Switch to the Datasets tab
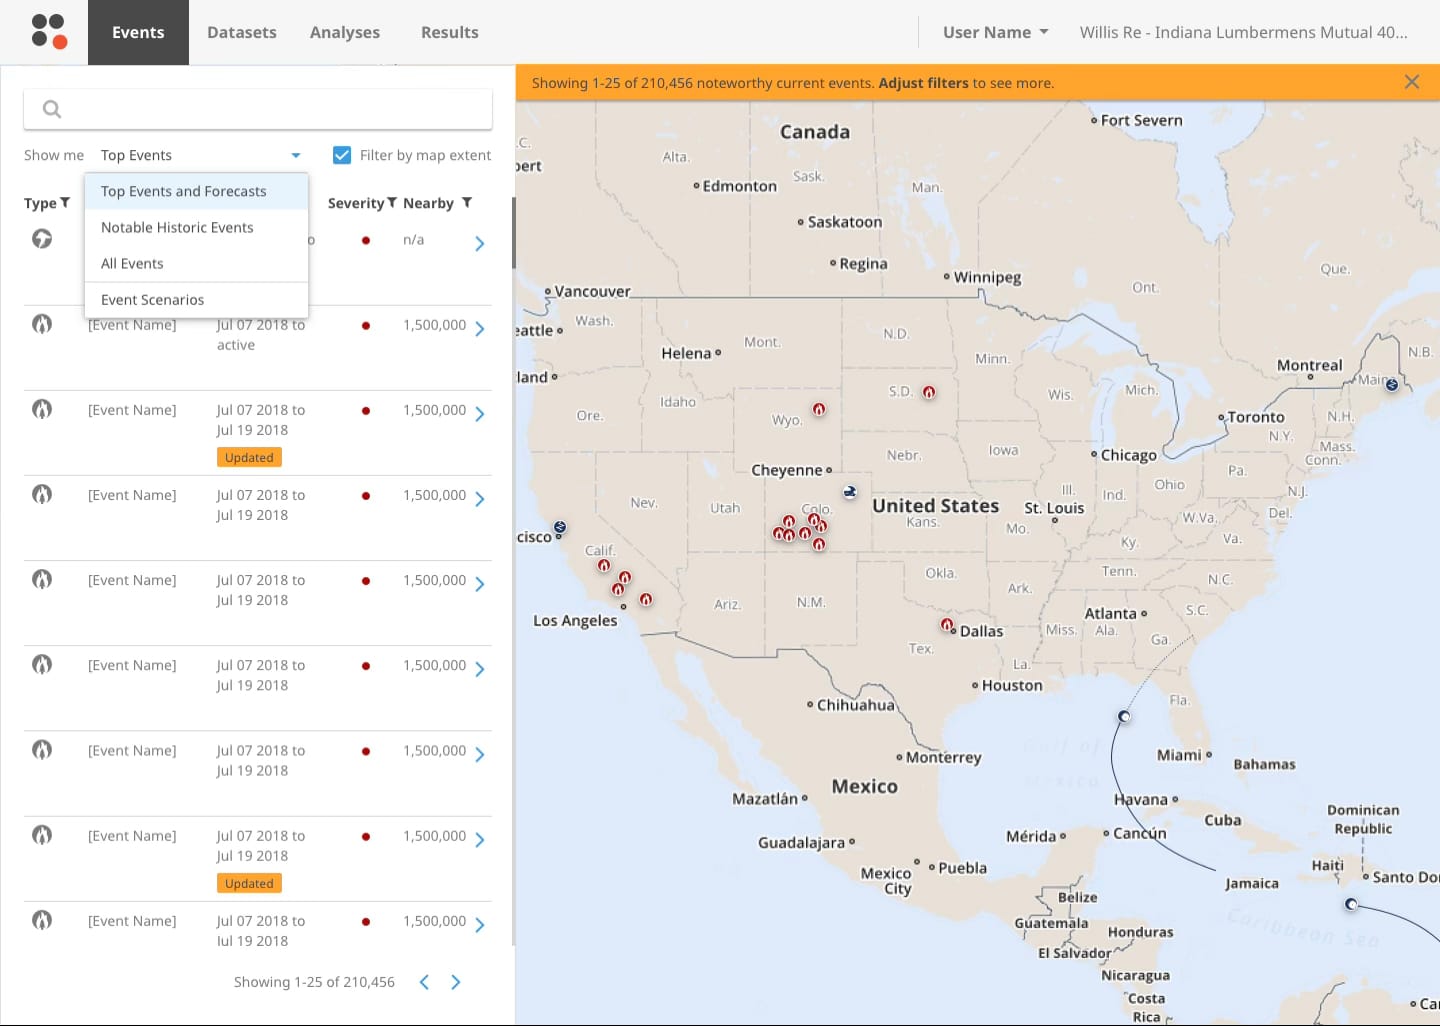 [241, 32]
